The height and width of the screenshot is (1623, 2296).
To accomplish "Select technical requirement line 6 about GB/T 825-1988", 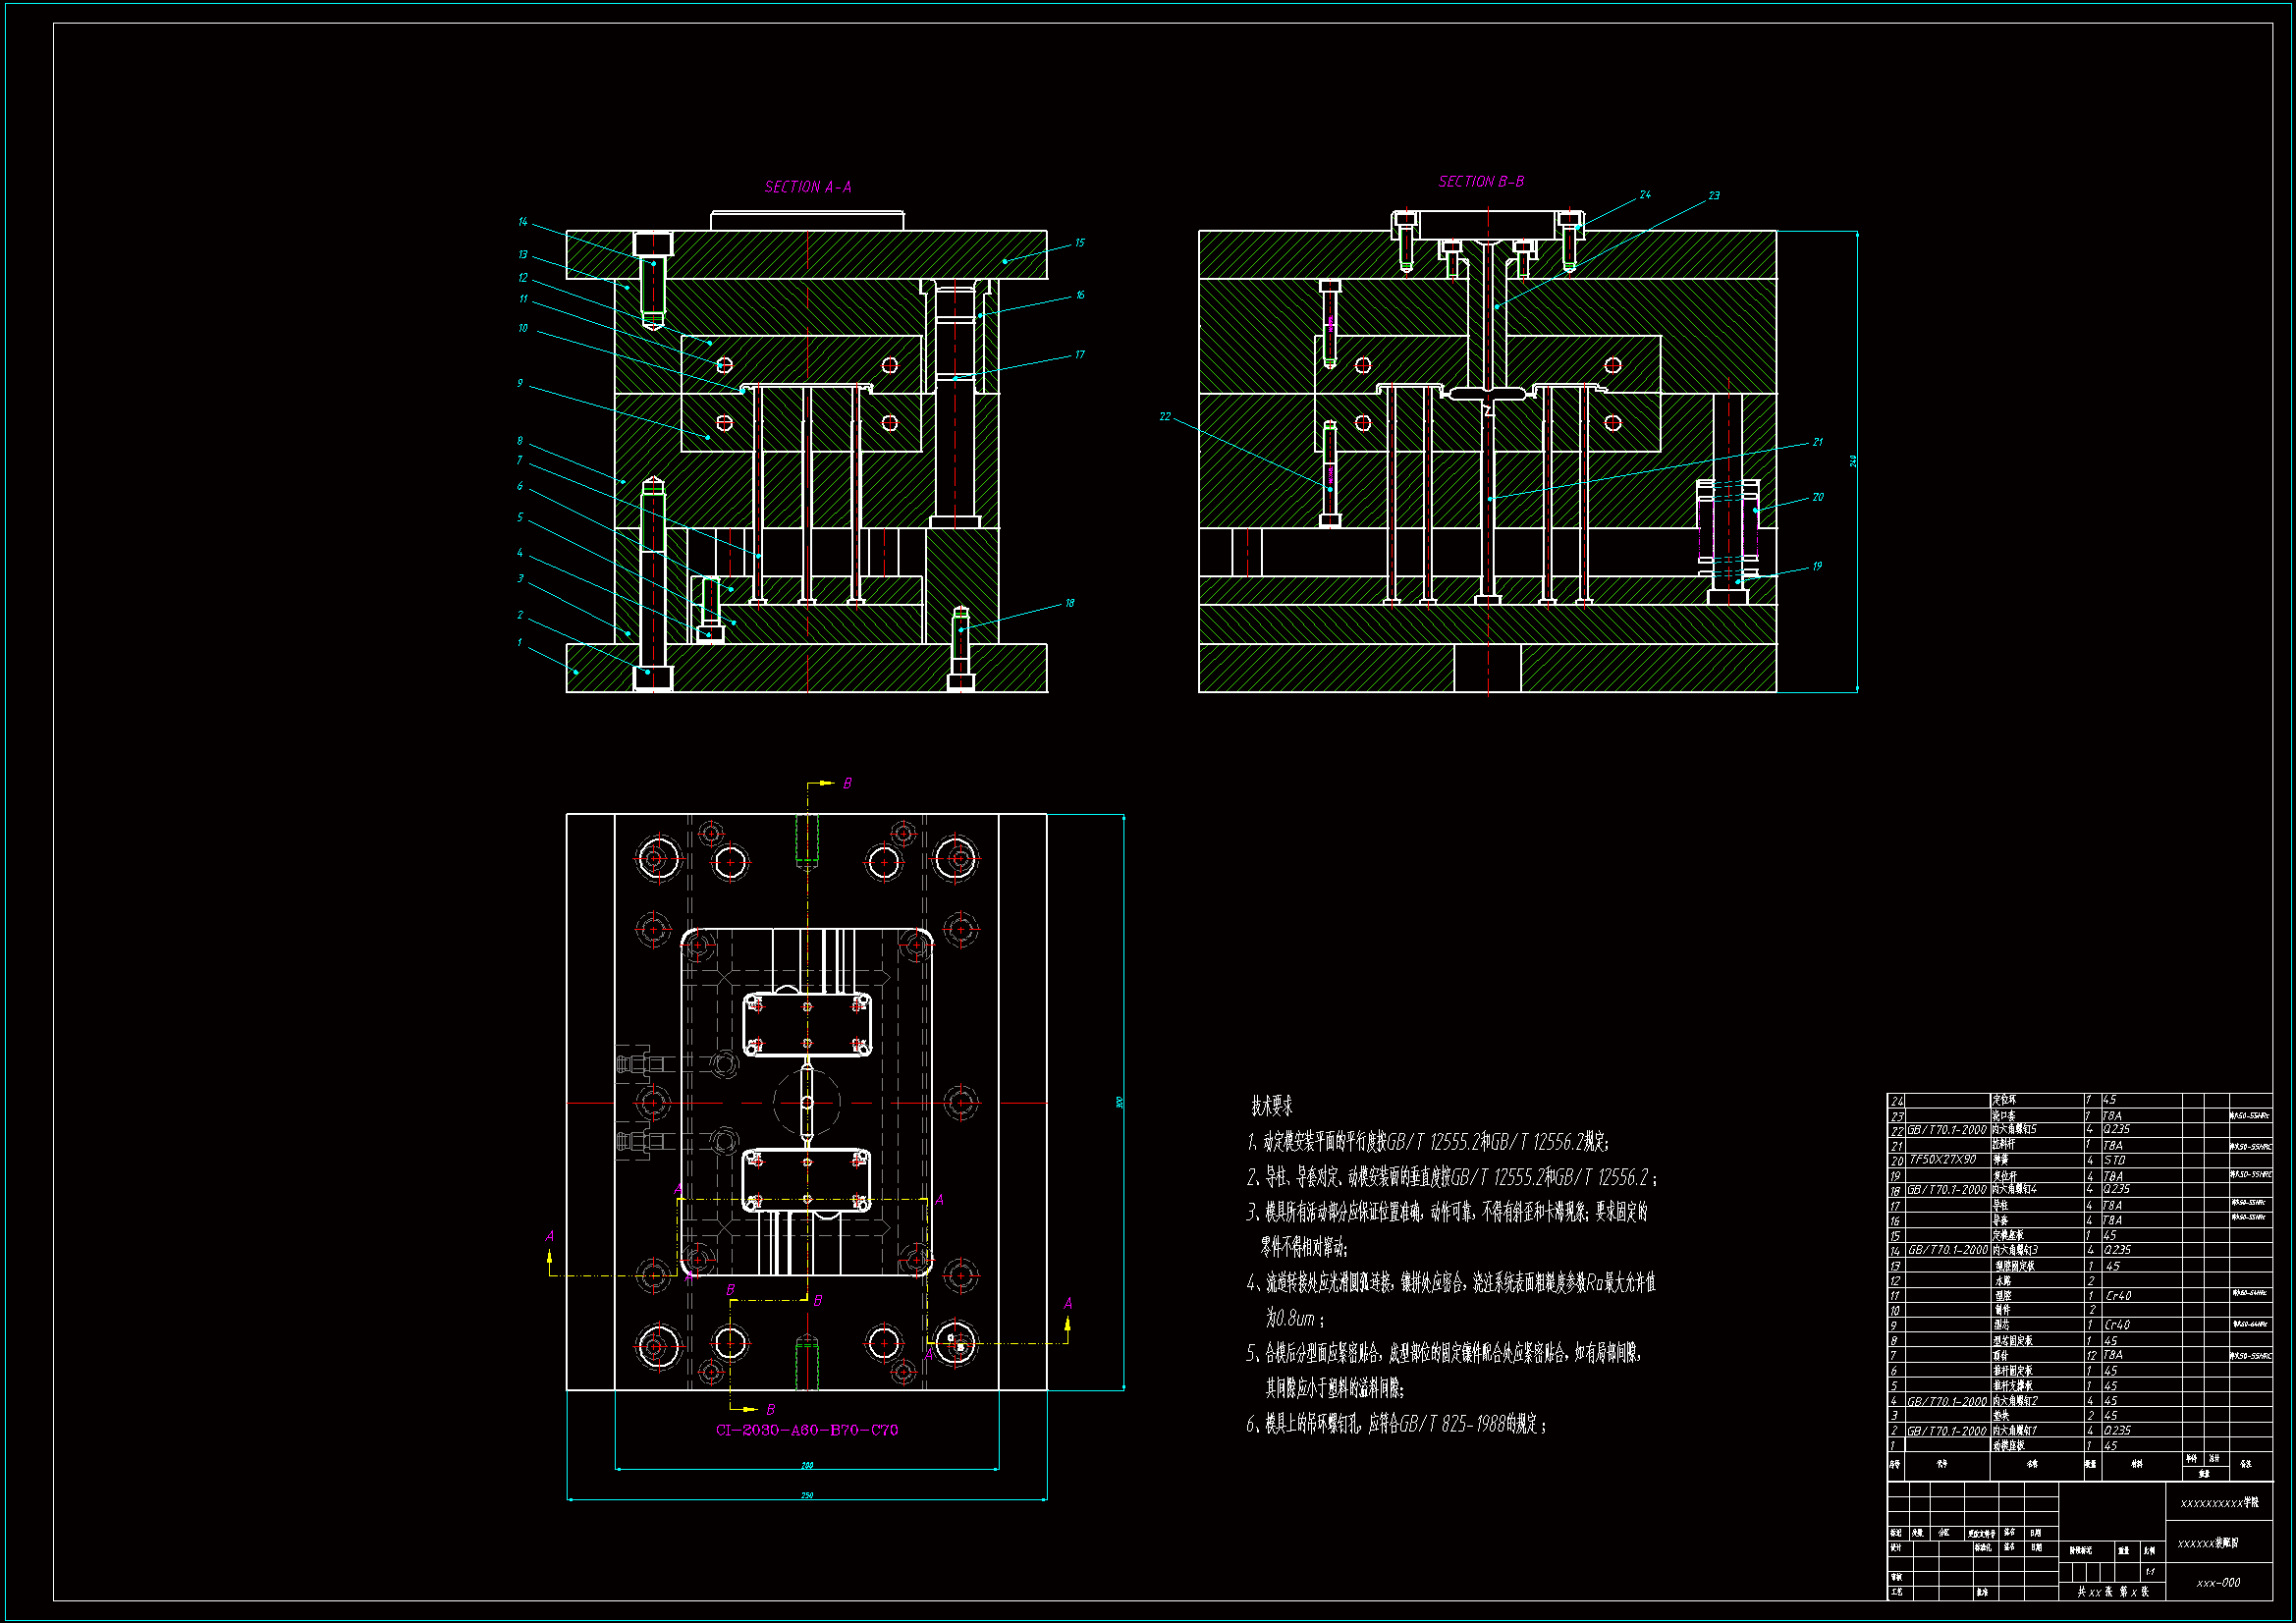I will tap(1396, 1424).
